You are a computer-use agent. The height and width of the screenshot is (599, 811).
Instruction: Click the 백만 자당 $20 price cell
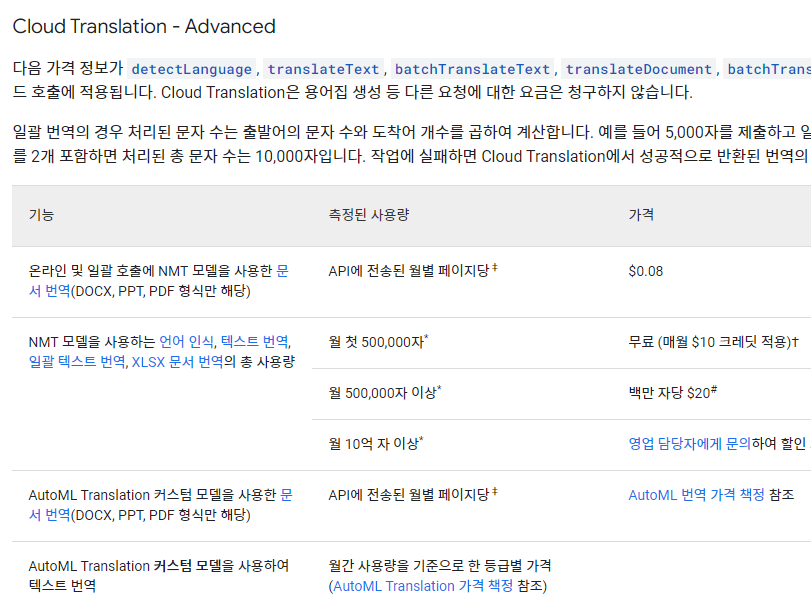click(x=672, y=393)
